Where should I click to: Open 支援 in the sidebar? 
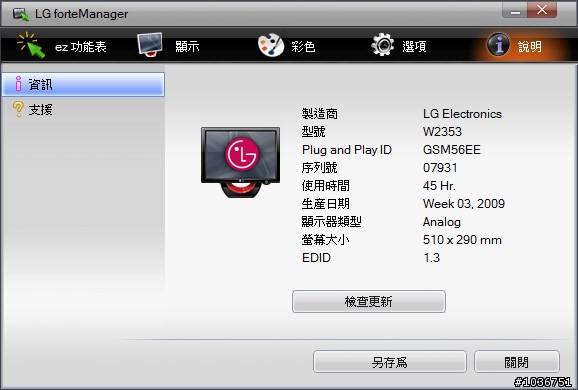(83, 109)
